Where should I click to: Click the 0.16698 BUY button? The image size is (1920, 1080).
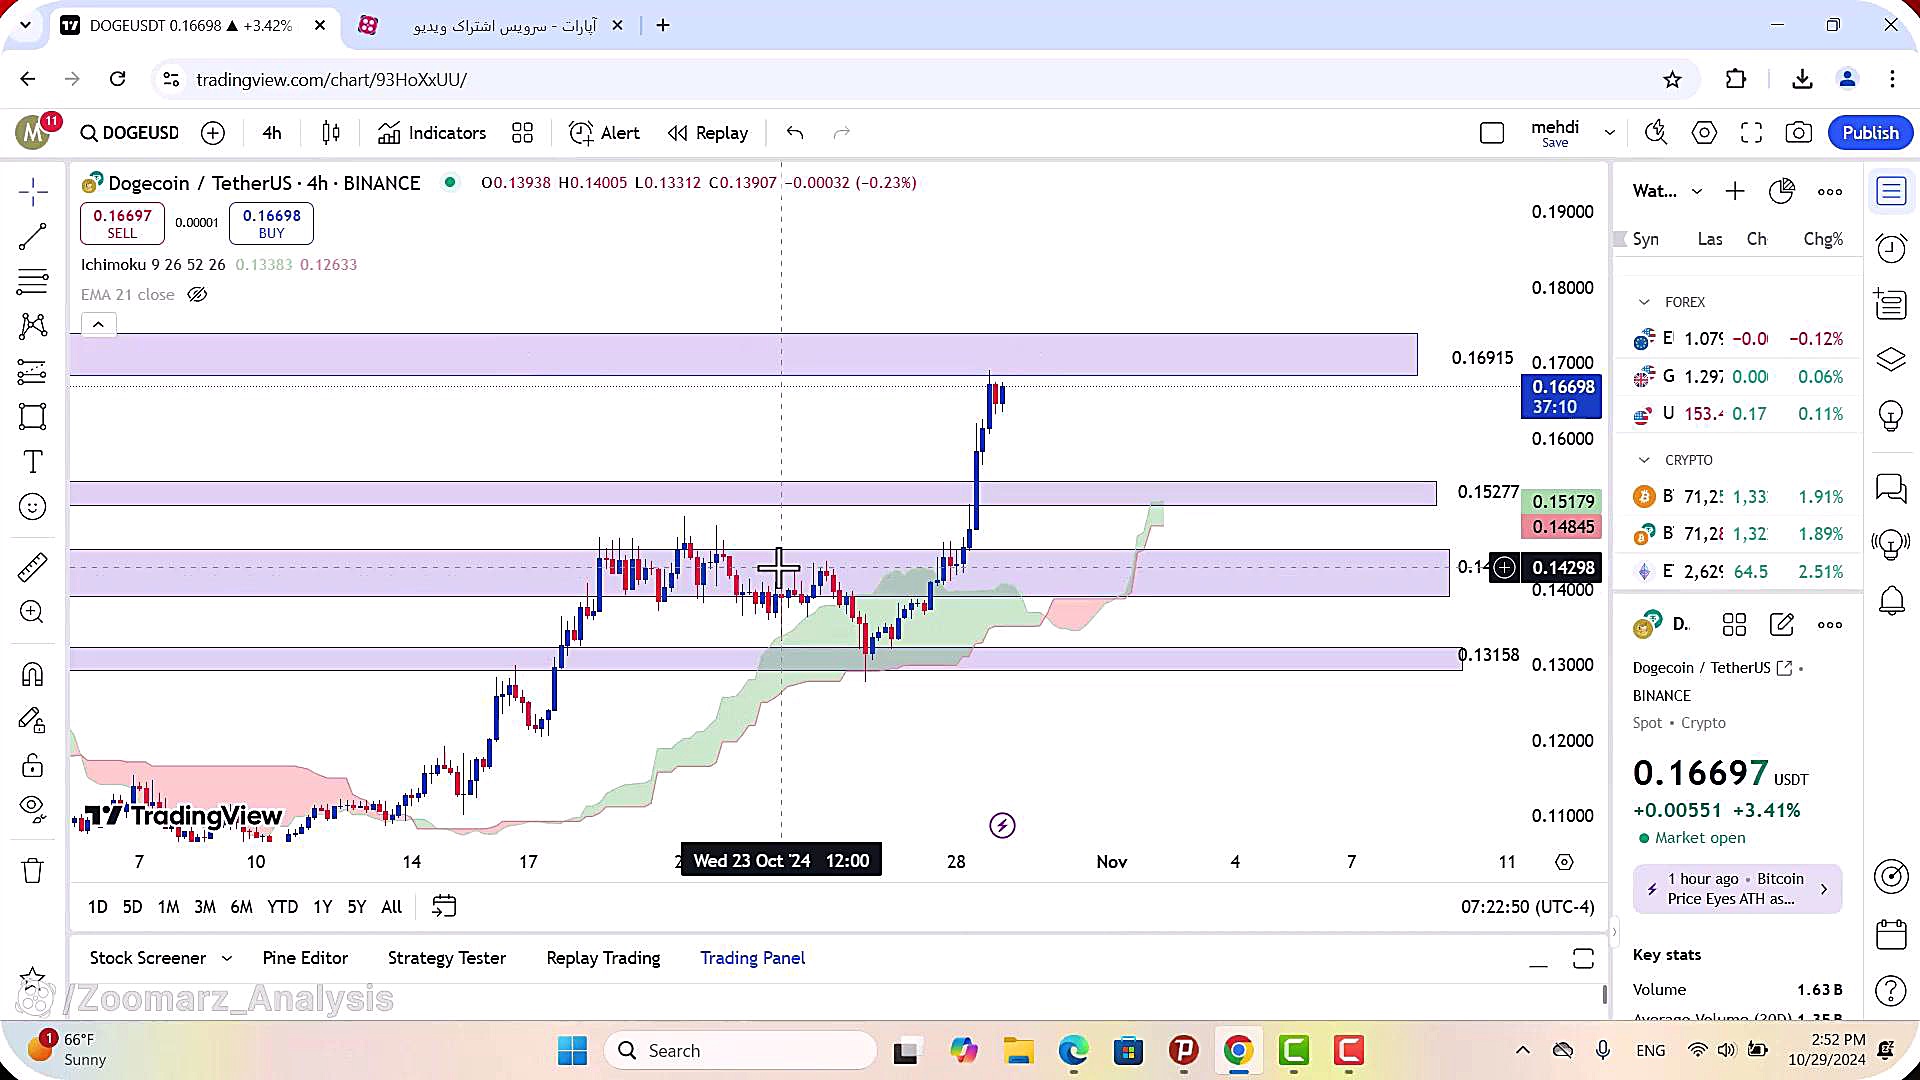(271, 223)
